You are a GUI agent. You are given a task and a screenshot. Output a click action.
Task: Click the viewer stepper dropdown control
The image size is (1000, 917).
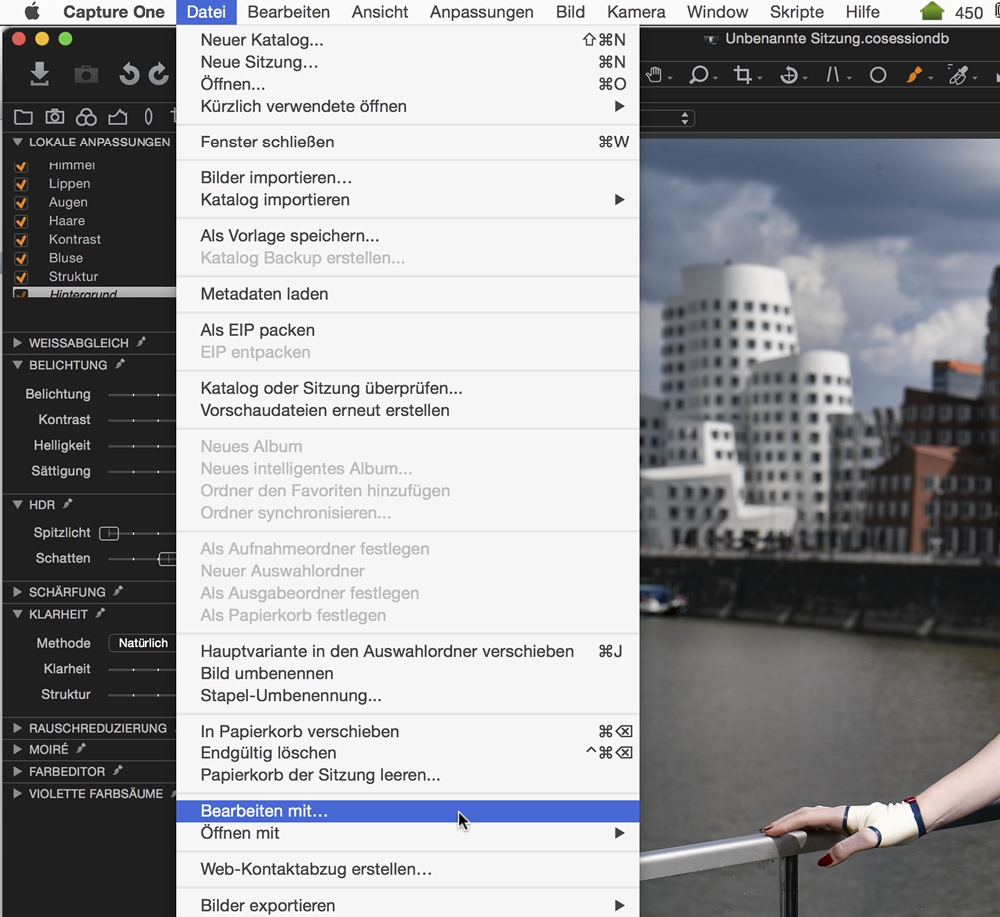click(x=684, y=119)
